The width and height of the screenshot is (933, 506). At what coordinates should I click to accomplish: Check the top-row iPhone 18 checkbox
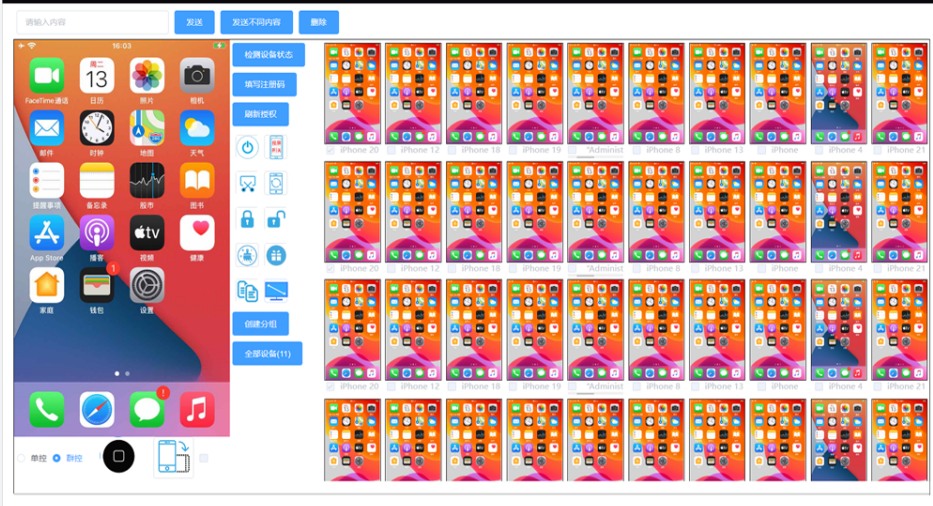[x=452, y=151]
